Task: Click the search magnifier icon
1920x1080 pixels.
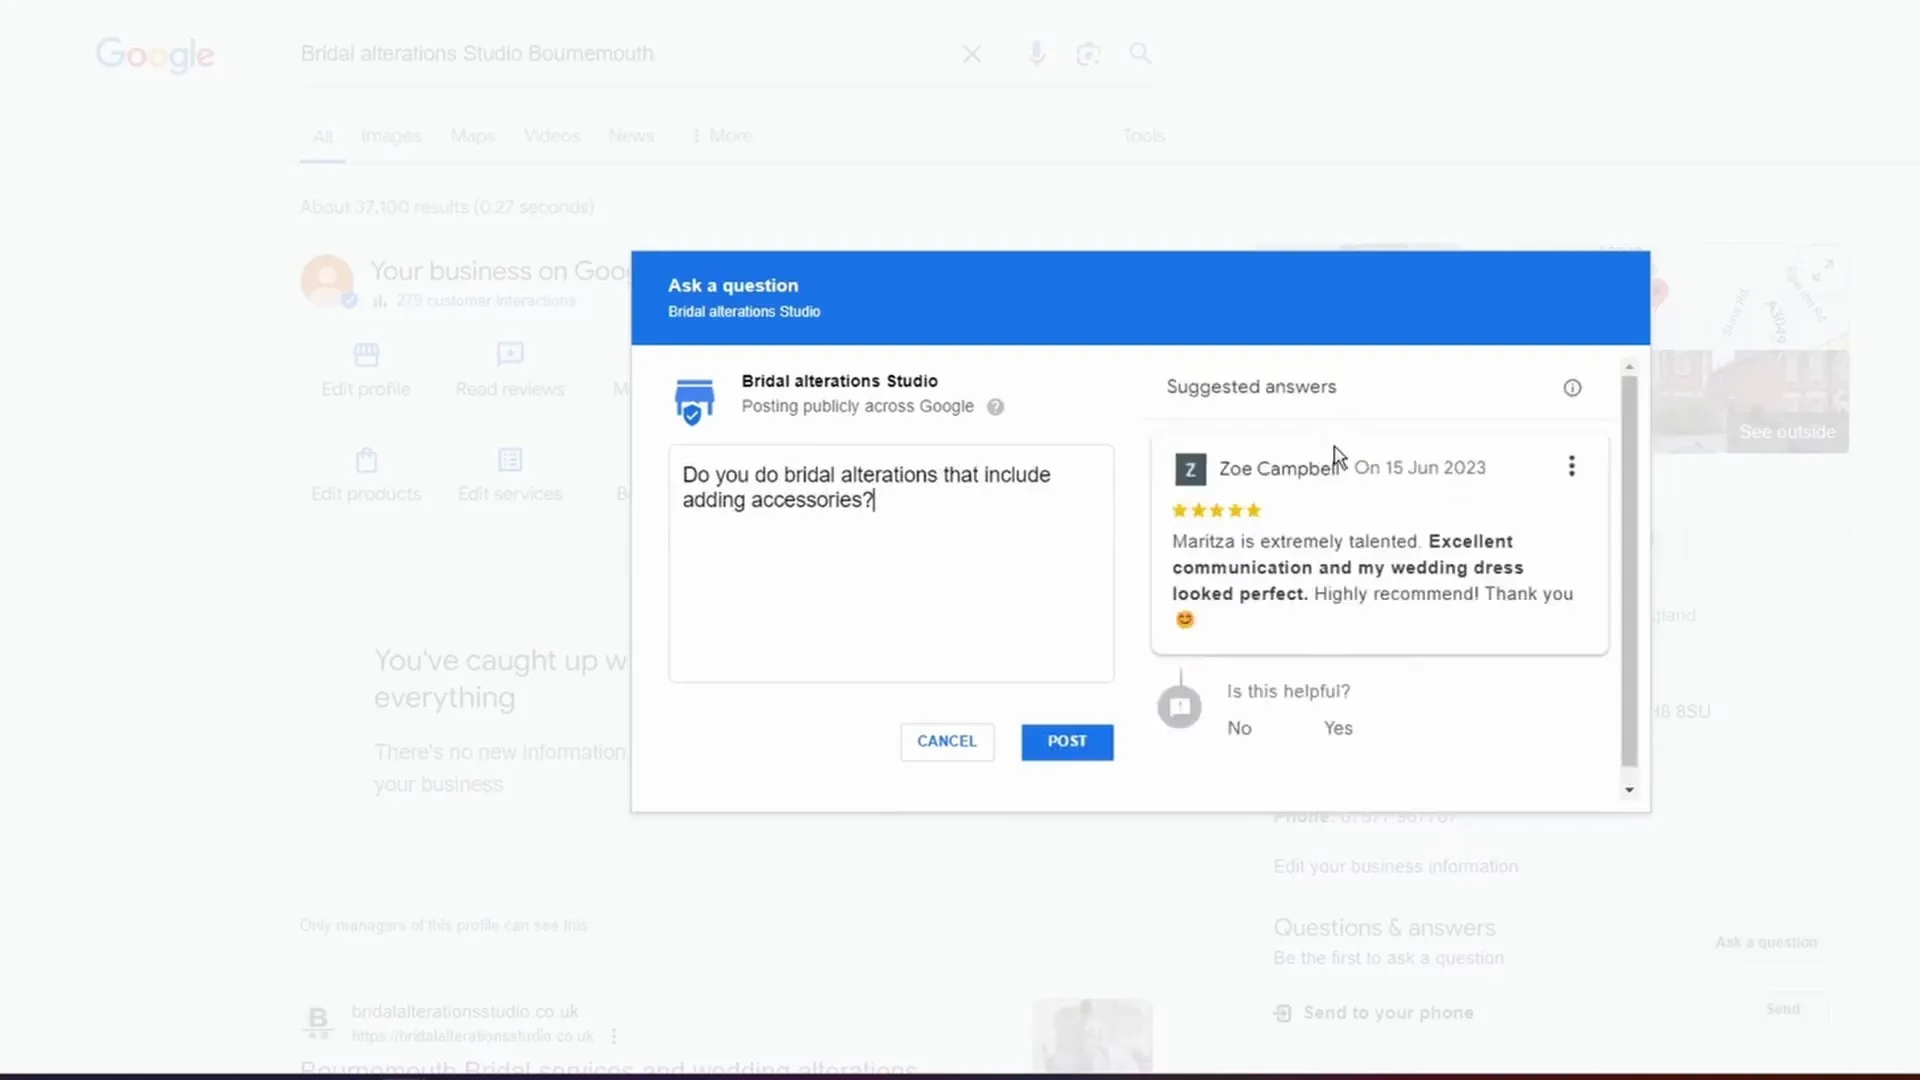Action: point(1140,53)
